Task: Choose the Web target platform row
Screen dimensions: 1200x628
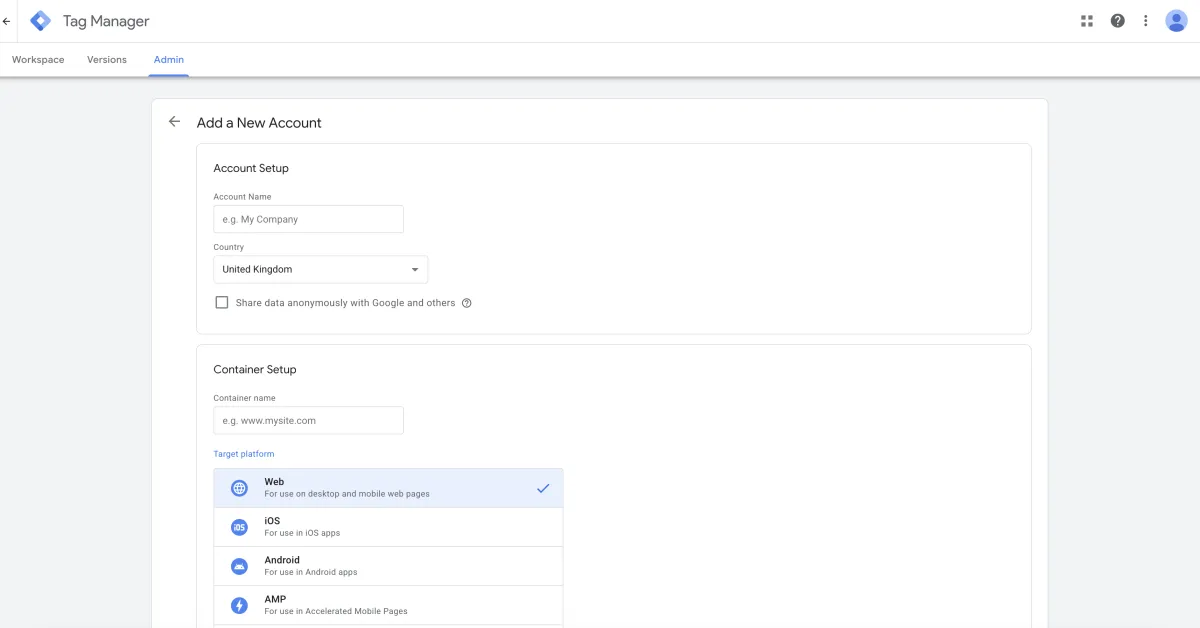Action: 388,488
